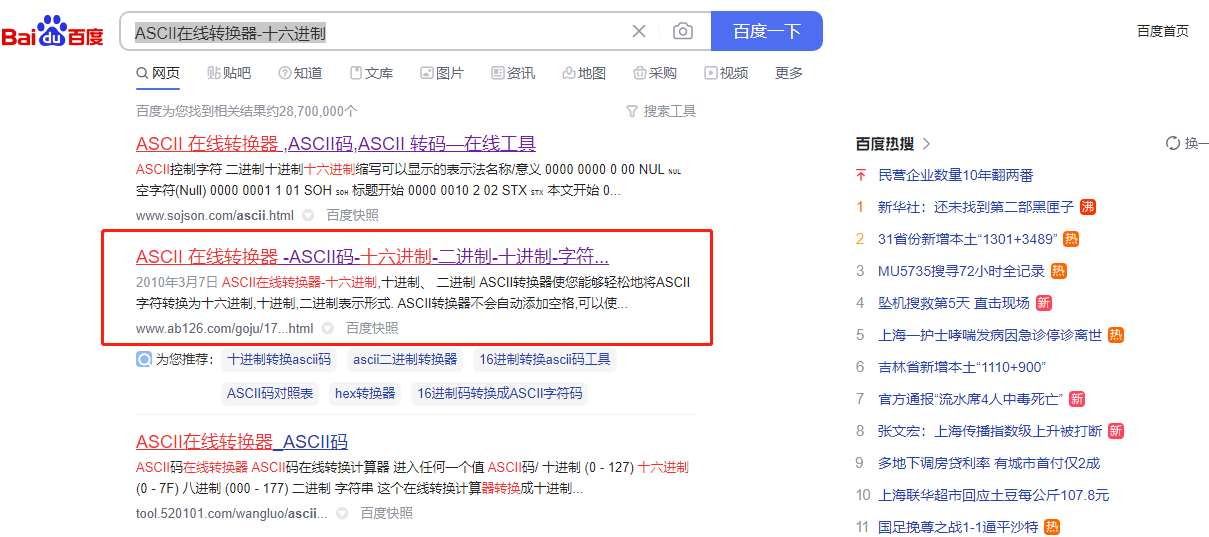Click the top-ranked arrow icon before 民营企业数量
The image size is (1209, 537).
coord(860,175)
